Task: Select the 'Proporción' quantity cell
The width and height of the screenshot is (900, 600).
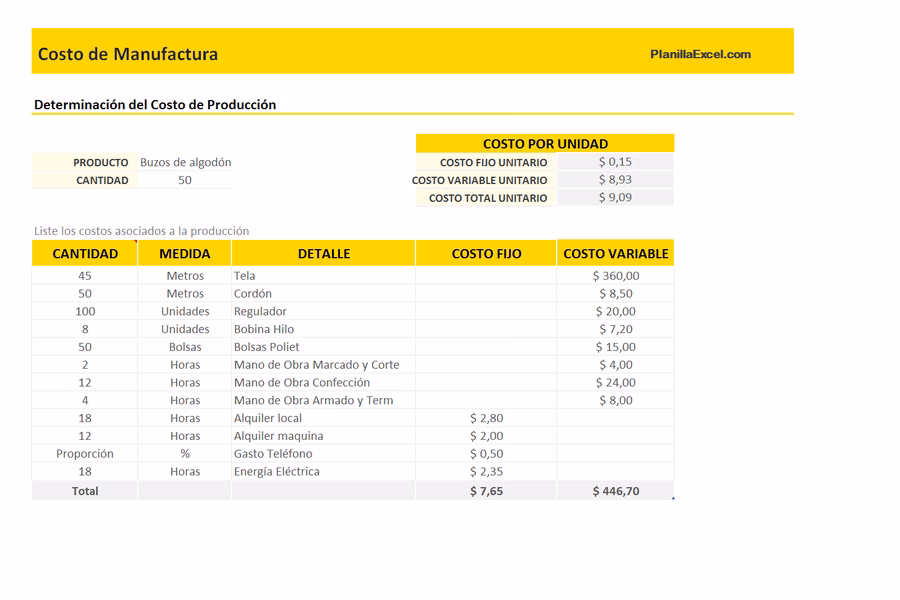Action: [x=85, y=454]
